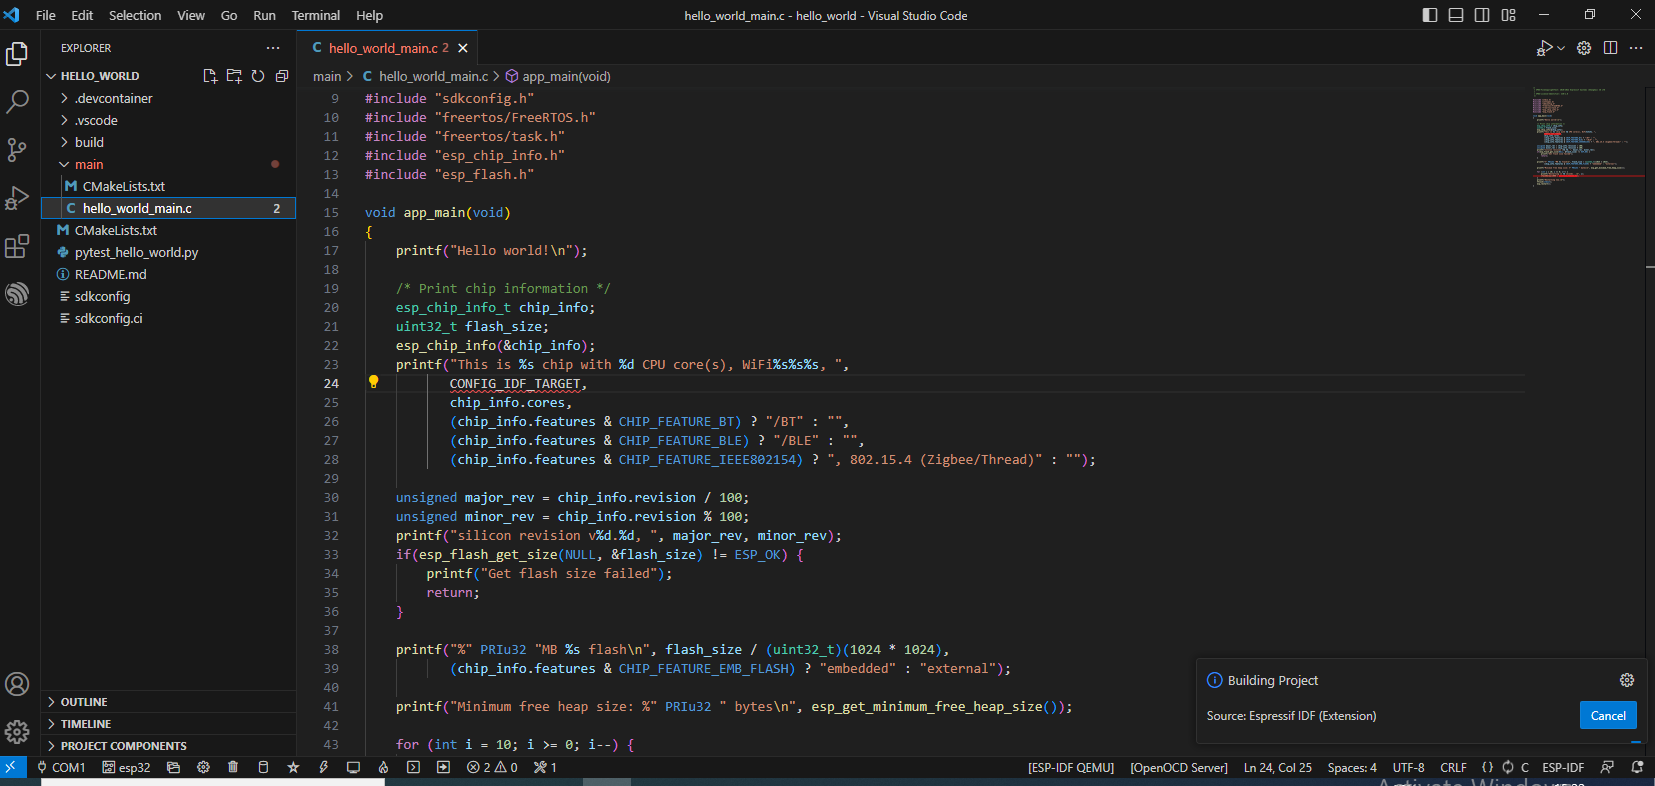Expand the PROJECT COMPONENTS section
The width and height of the screenshot is (1655, 786).
pyautogui.click(x=168, y=746)
